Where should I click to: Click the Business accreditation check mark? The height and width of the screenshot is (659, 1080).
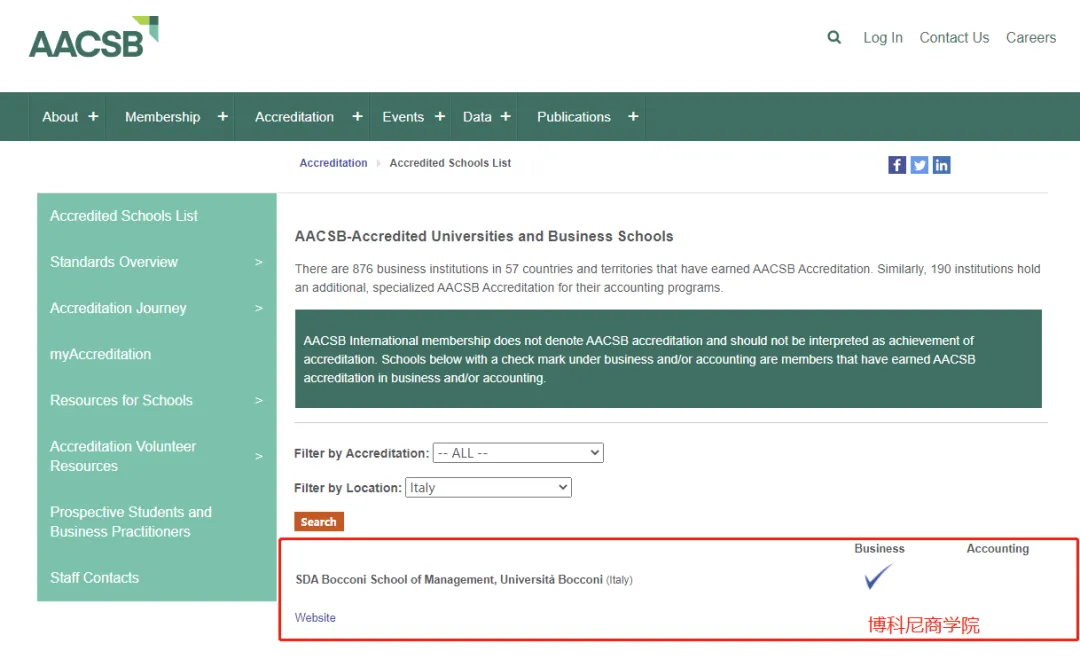tap(878, 576)
